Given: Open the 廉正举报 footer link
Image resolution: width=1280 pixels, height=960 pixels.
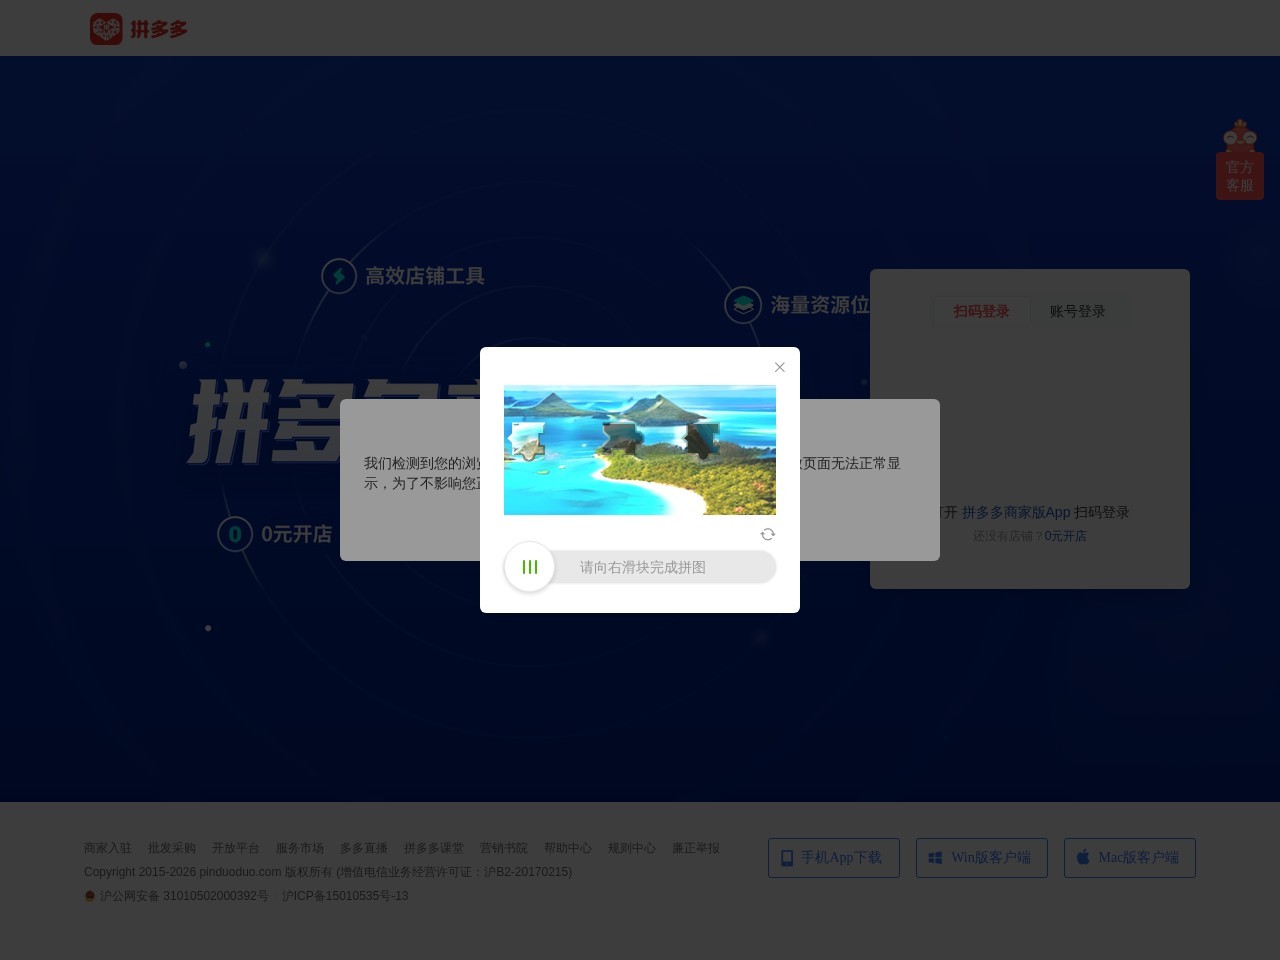Looking at the screenshot, I should point(696,848).
